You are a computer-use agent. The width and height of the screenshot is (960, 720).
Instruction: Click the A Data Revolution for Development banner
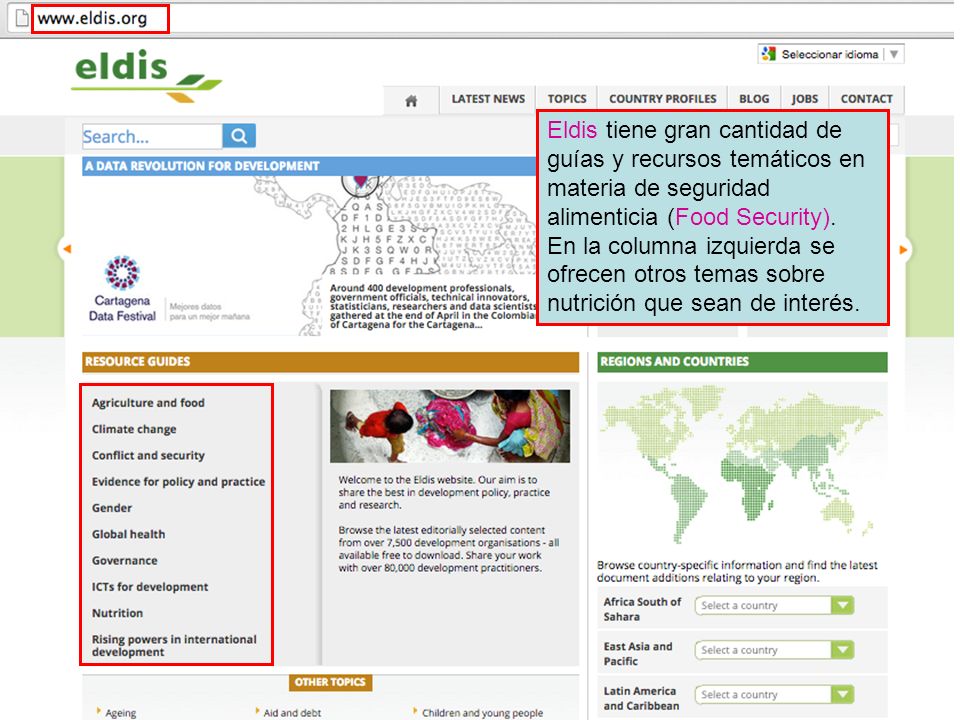(x=309, y=166)
